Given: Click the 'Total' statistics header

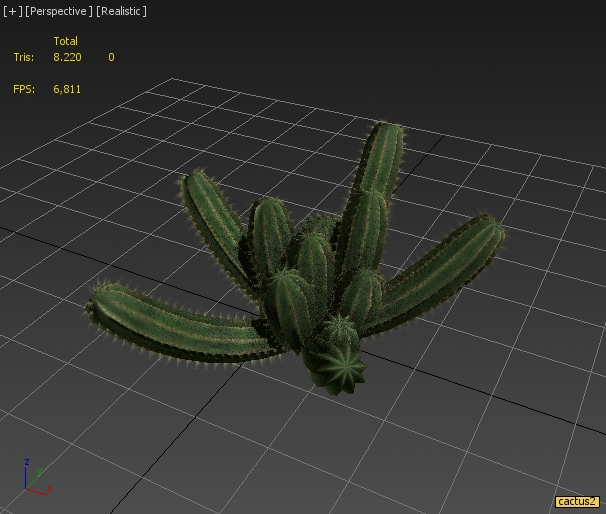Looking at the screenshot, I should 66,41.
